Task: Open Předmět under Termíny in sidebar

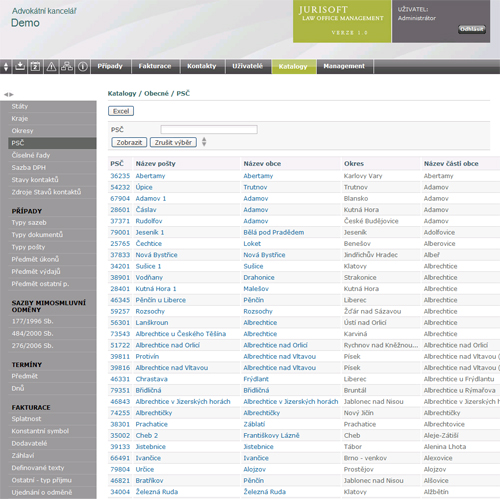Action: 52,376
